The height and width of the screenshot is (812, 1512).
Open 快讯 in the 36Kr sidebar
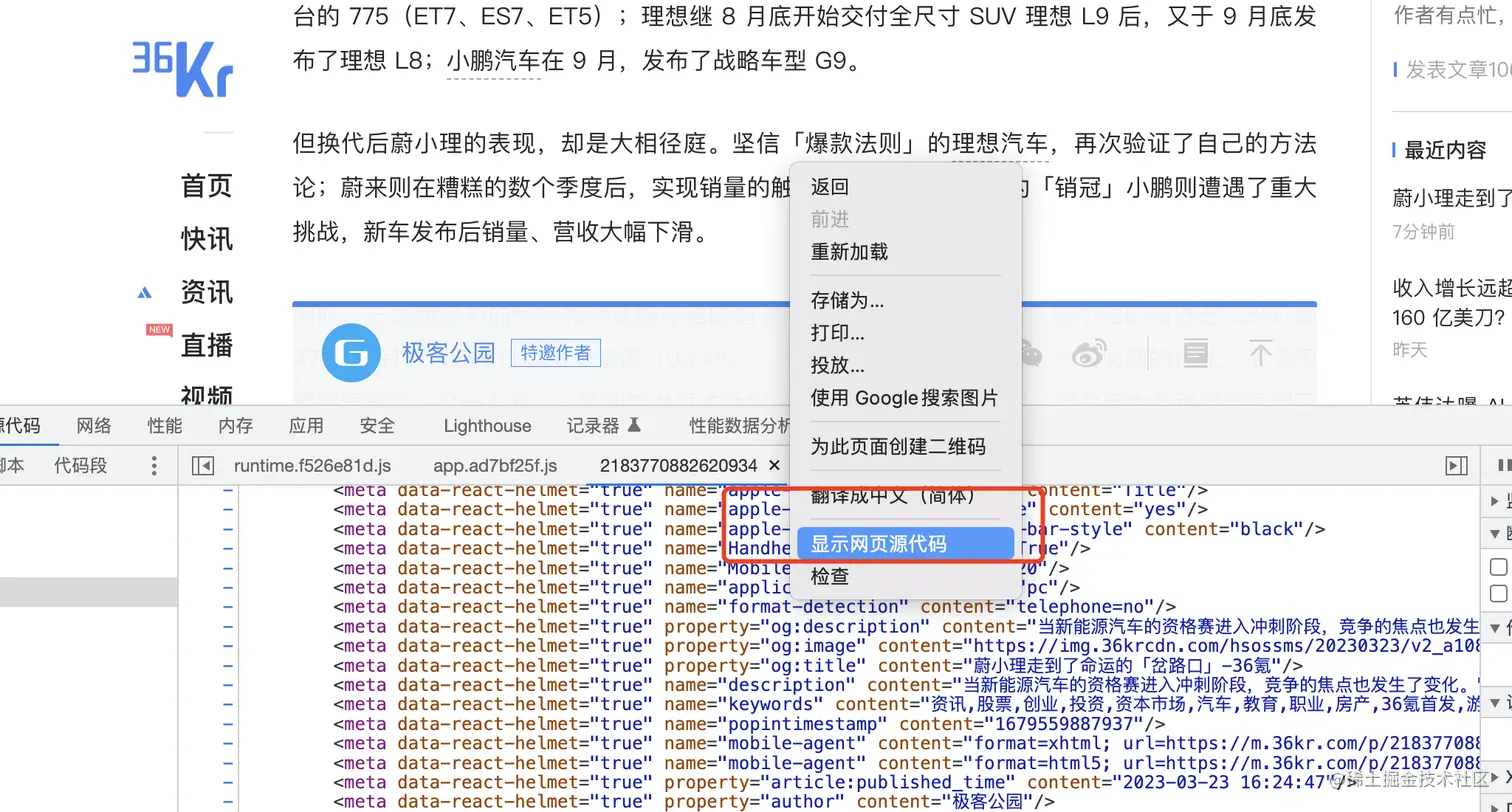pos(206,239)
